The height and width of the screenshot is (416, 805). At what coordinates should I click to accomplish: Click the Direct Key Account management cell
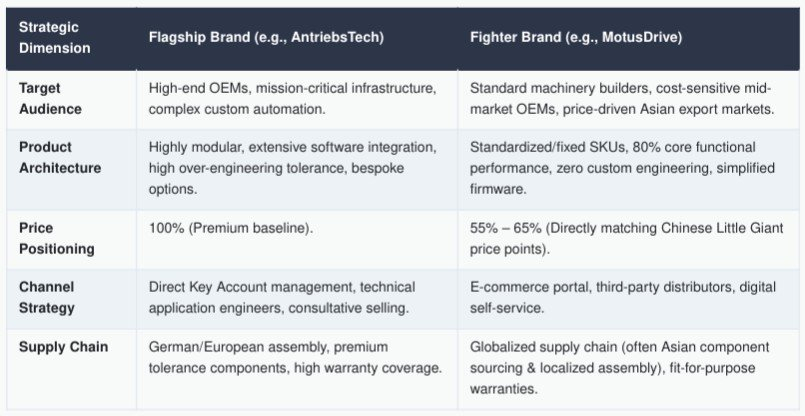pyautogui.click(x=282, y=297)
